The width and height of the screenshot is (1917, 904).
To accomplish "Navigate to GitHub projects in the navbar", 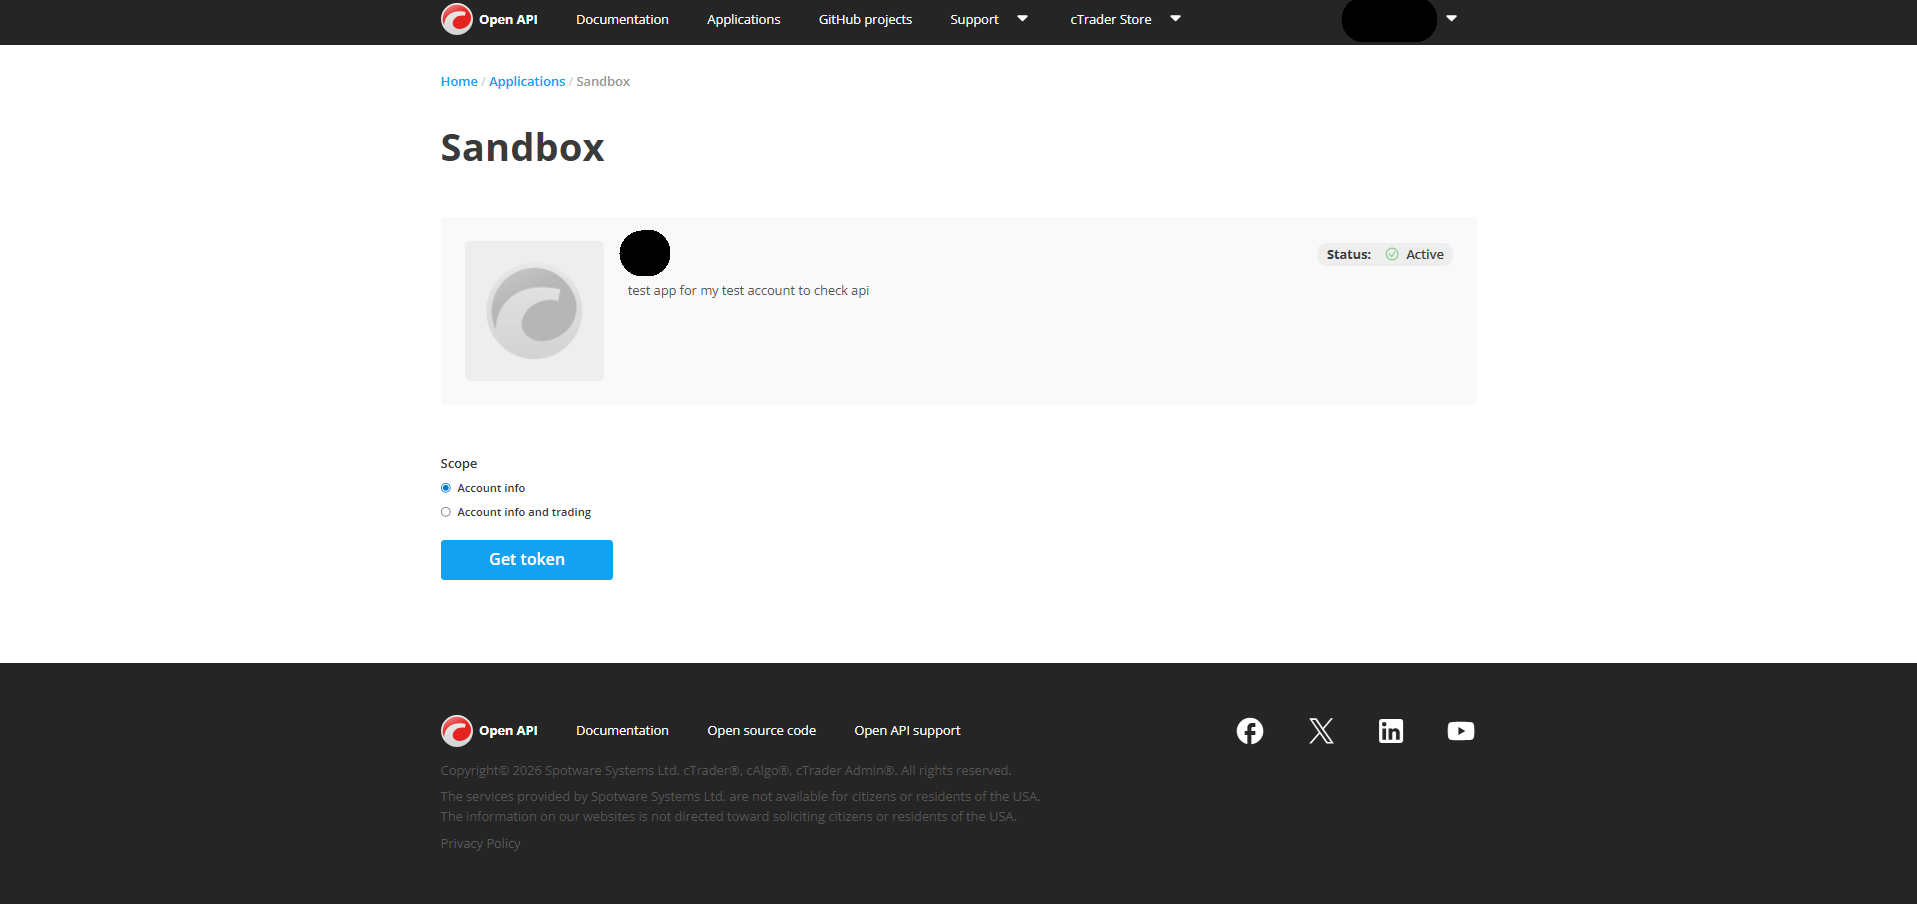I will (x=865, y=19).
